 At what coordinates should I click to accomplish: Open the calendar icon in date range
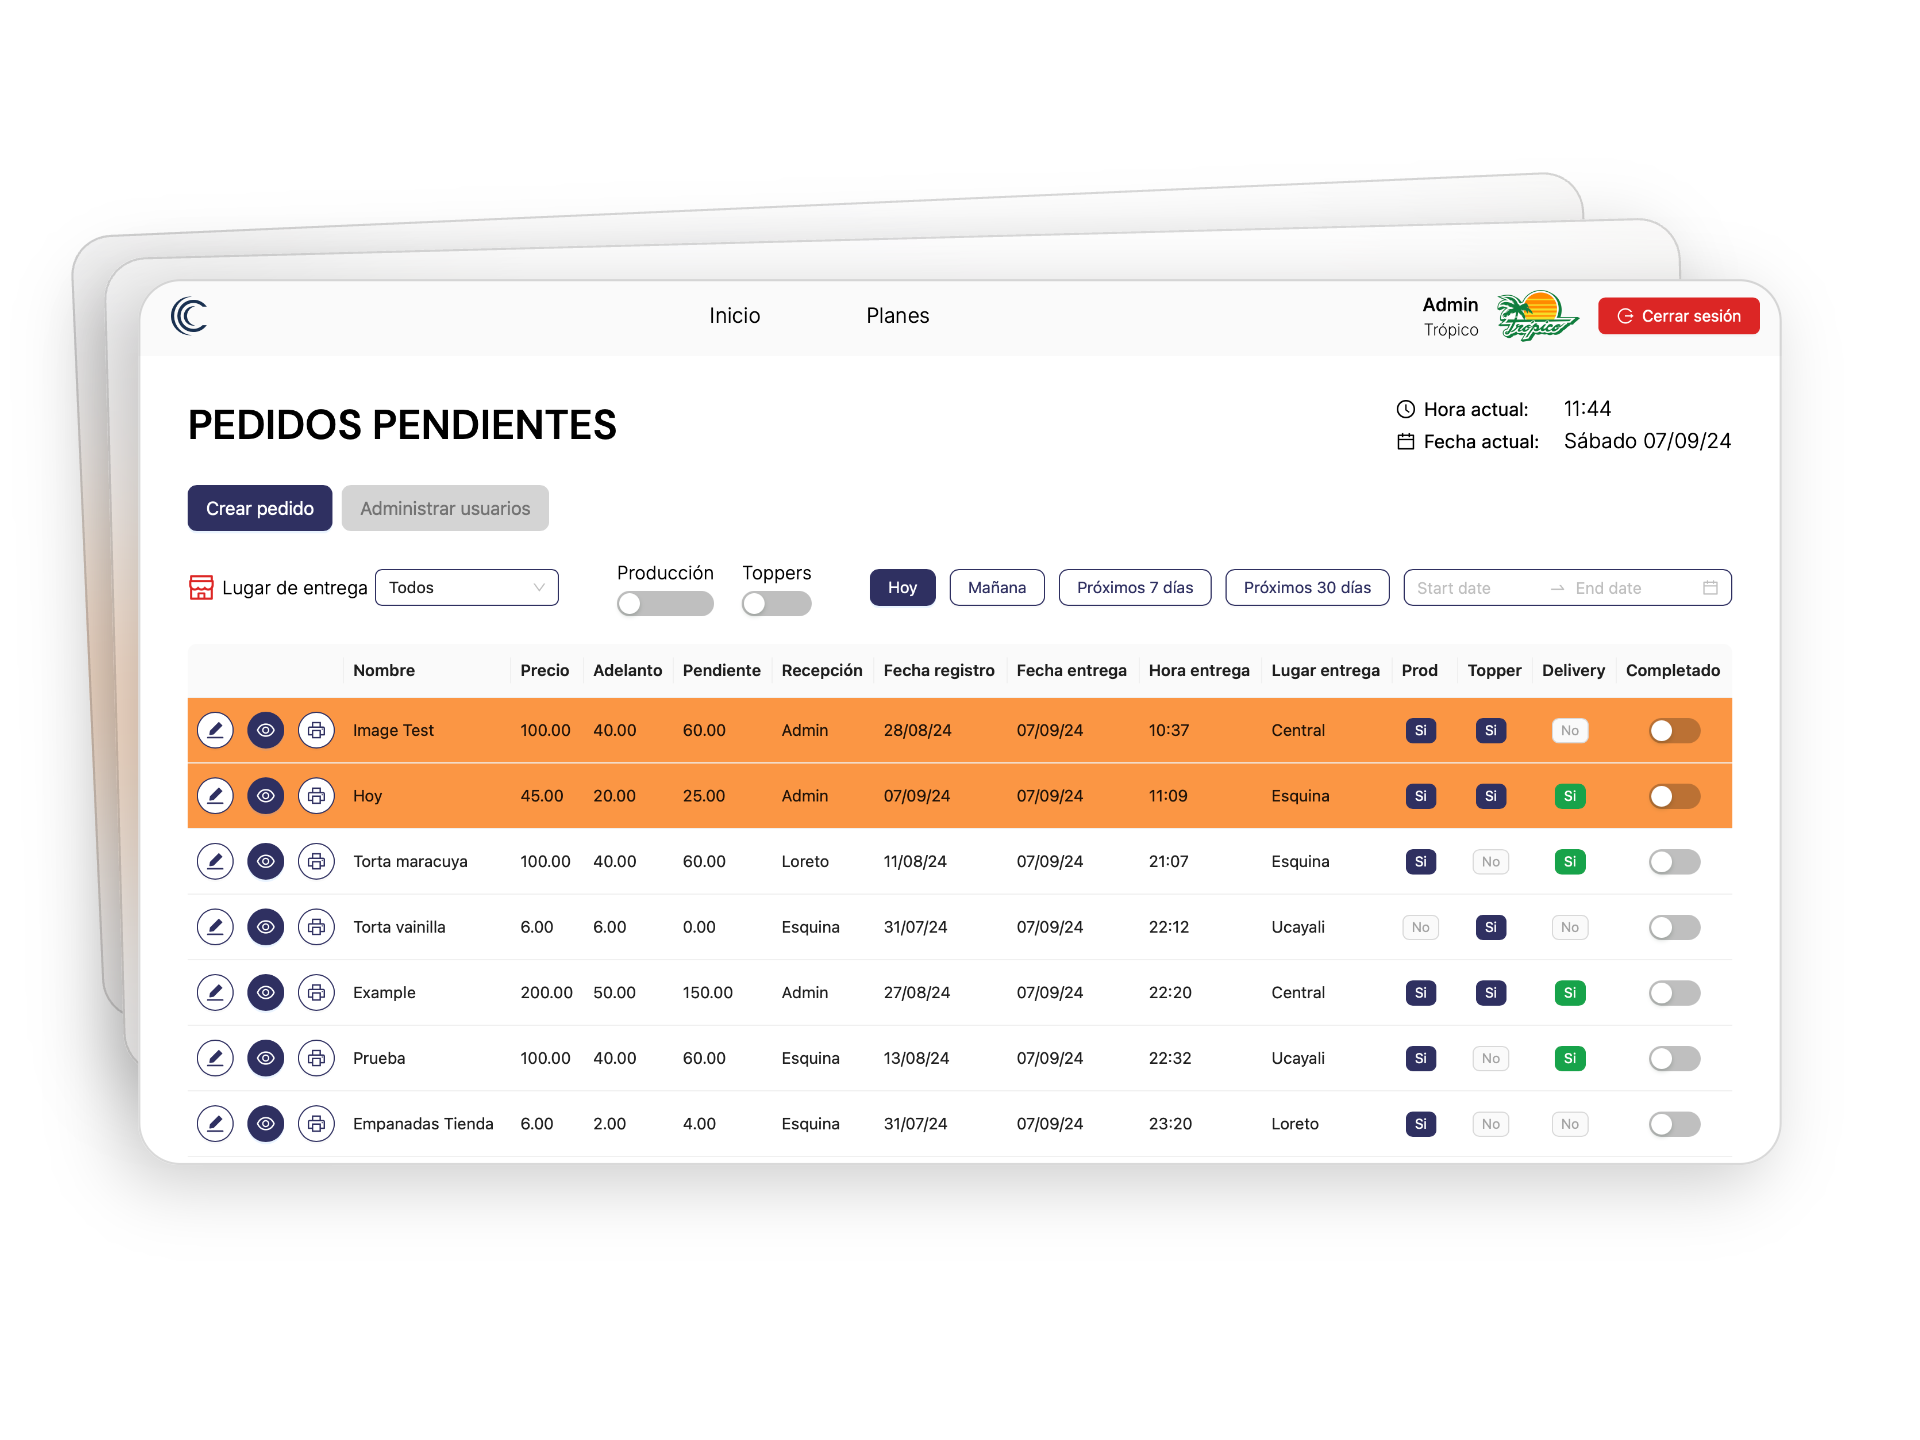[1710, 588]
